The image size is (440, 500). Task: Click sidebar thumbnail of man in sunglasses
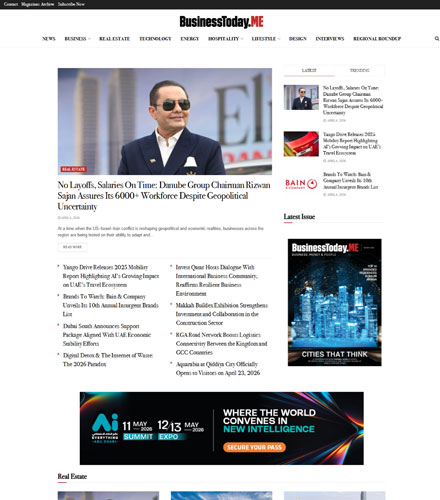pyautogui.click(x=301, y=97)
